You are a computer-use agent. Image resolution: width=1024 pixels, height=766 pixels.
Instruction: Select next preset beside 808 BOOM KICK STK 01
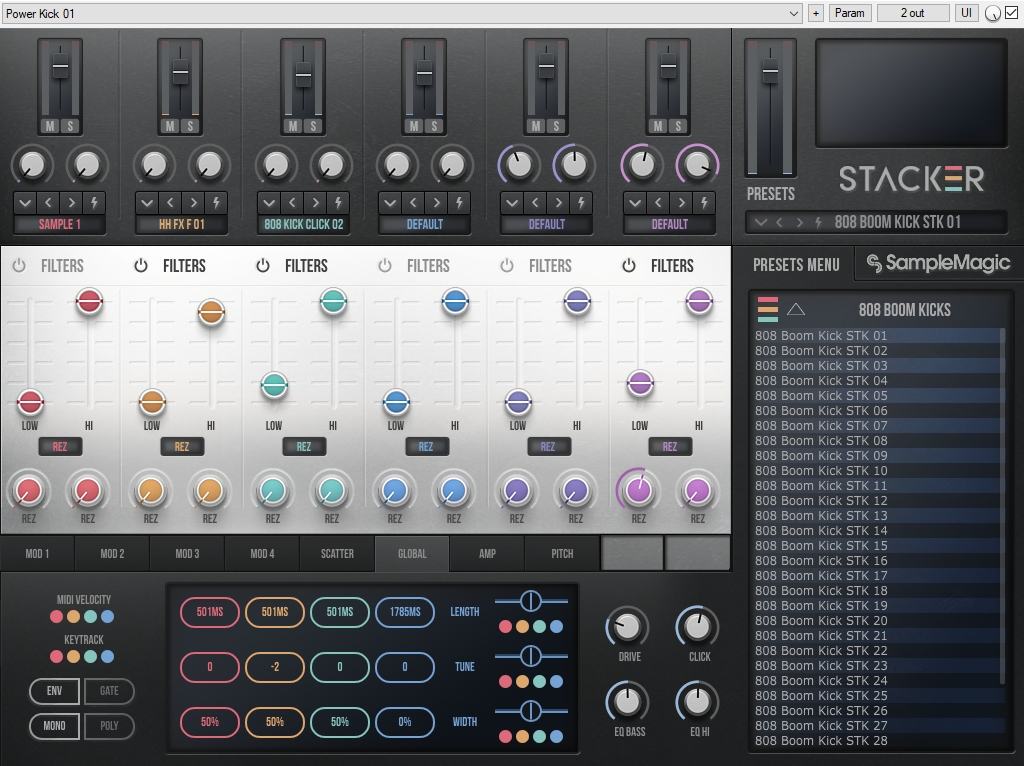pos(799,223)
